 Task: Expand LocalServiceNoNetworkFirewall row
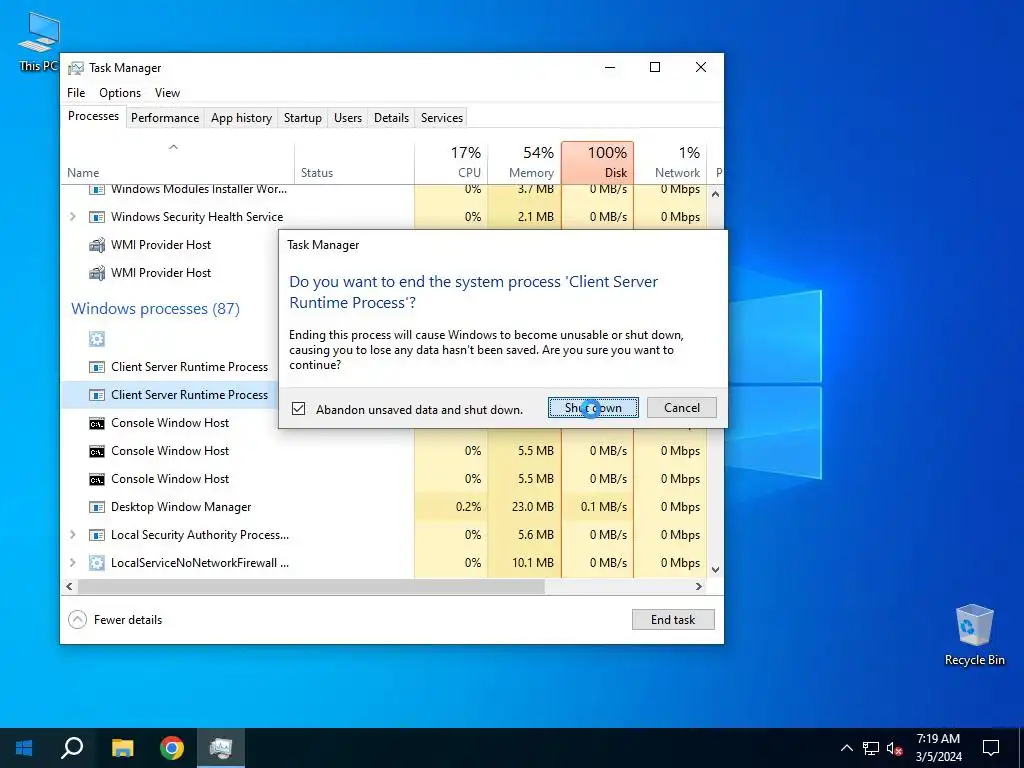[x=72, y=562]
